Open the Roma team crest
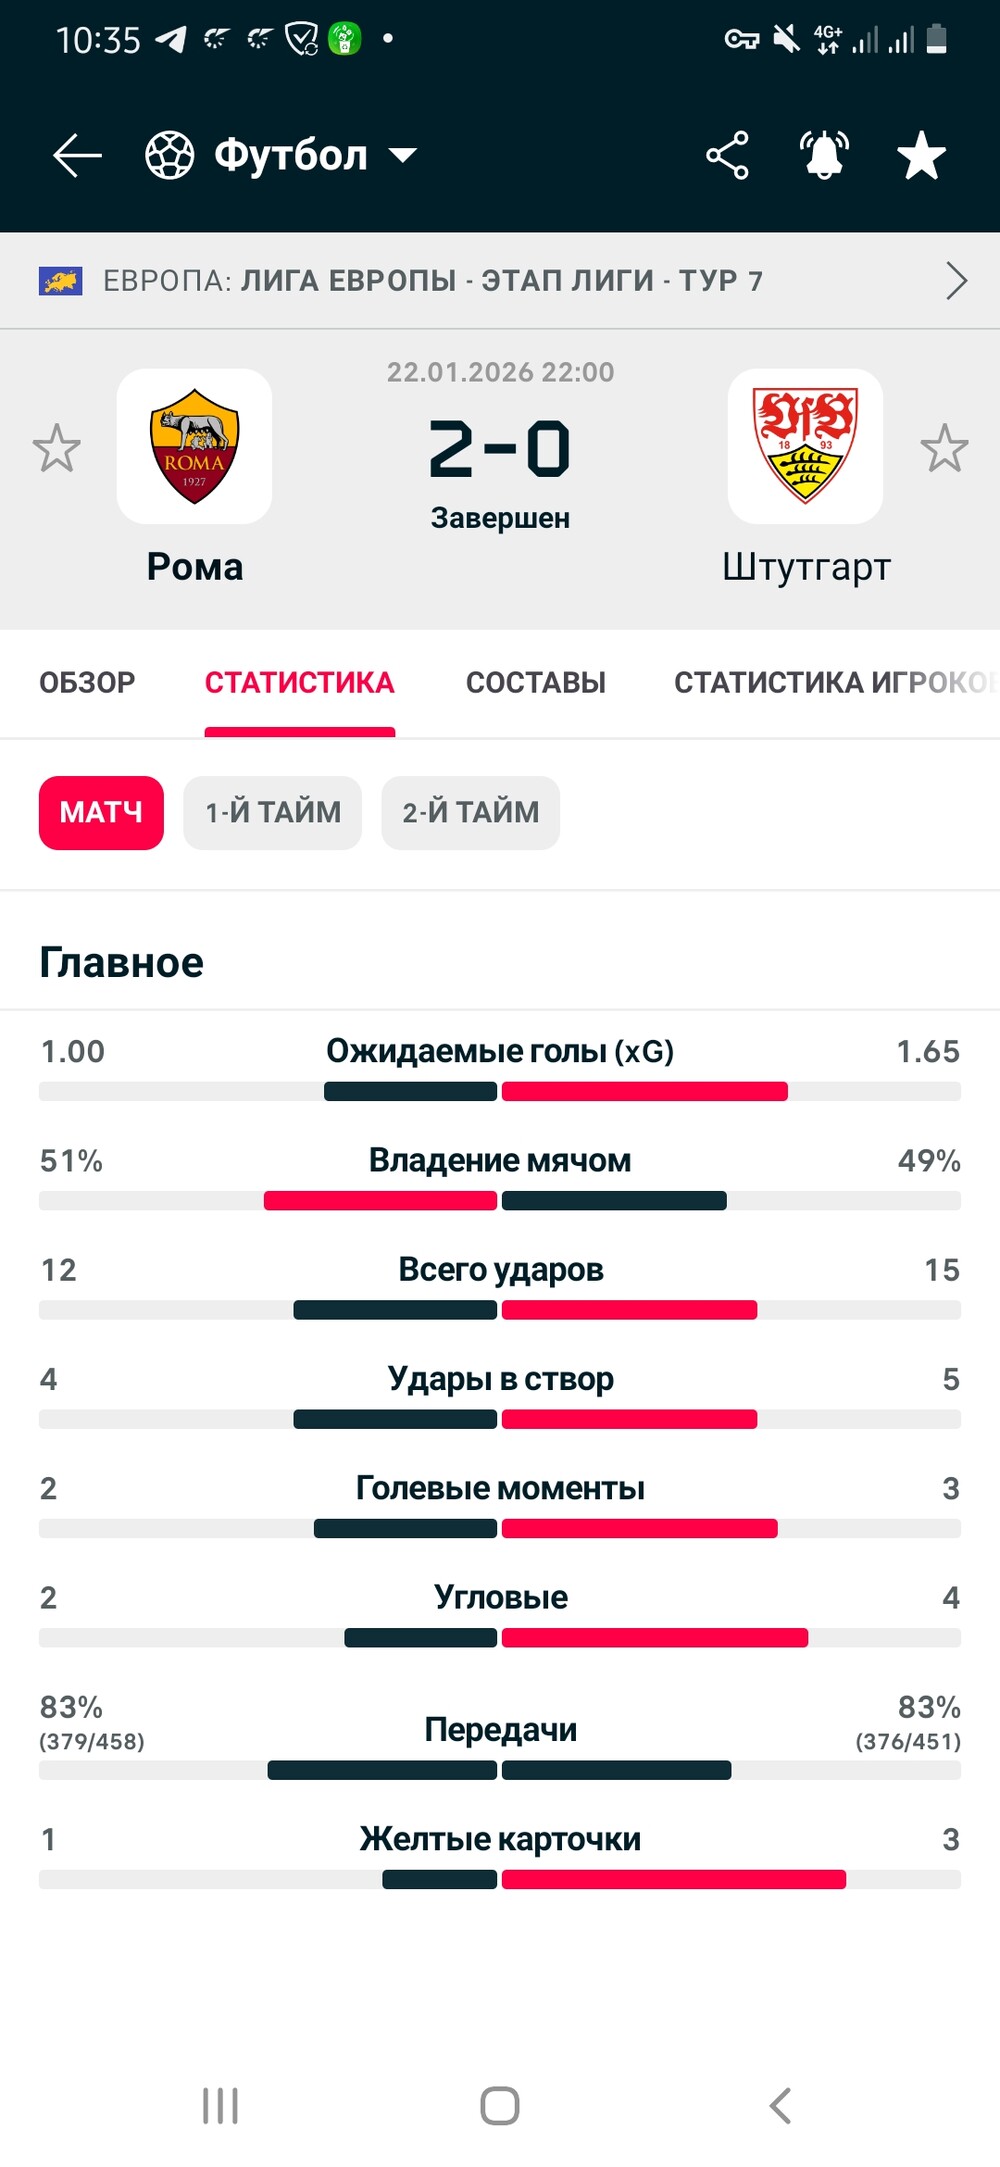This screenshot has height=2167, width=1000. (x=194, y=446)
